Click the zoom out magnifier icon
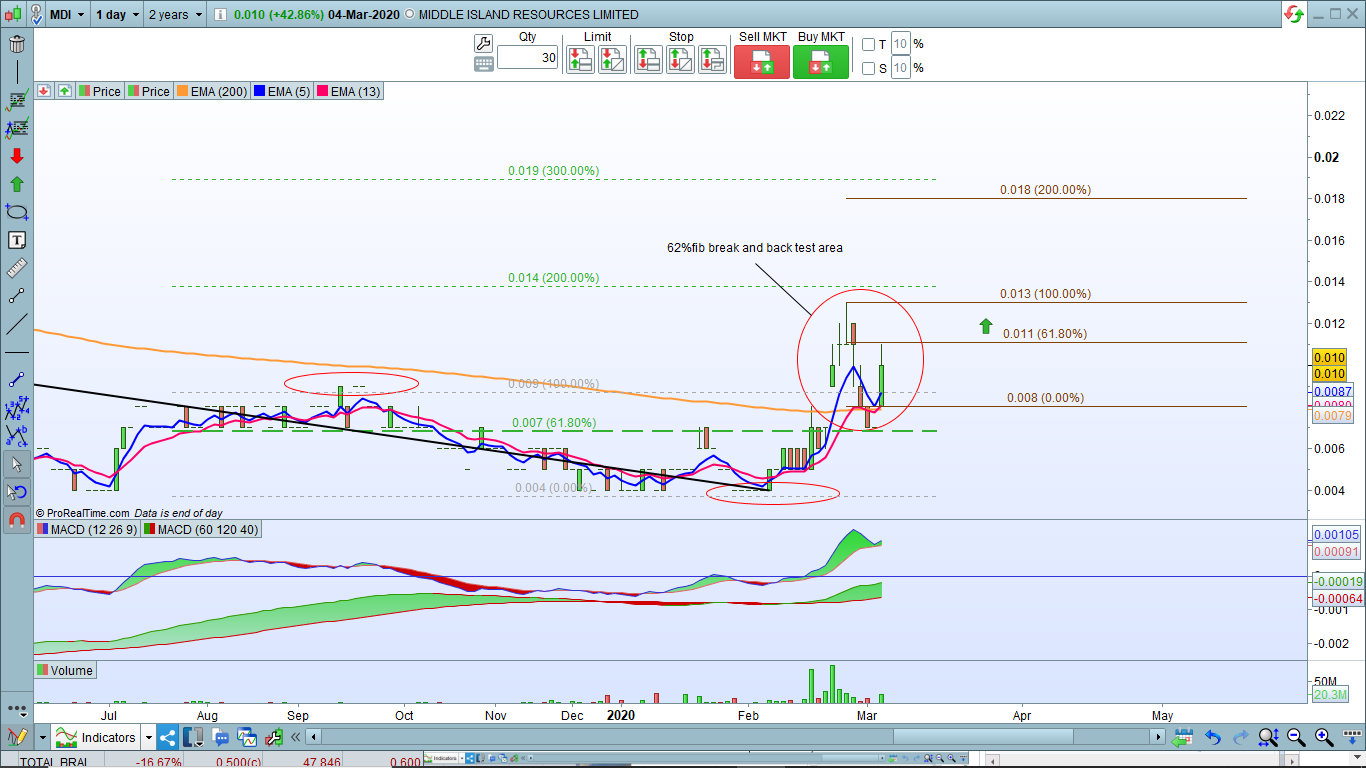The width and height of the screenshot is (1366, 768). point(1296,737)
